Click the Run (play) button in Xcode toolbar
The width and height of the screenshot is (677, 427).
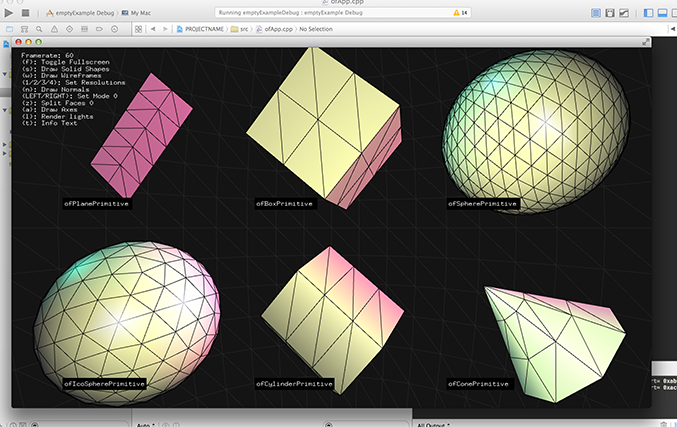pyautogui.click(x=10, y=13)
